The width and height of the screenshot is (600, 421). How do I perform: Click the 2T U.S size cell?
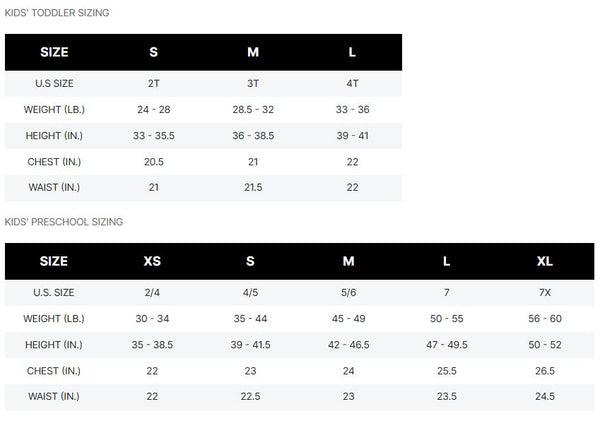pyautogui.click(x=153, y=83)
